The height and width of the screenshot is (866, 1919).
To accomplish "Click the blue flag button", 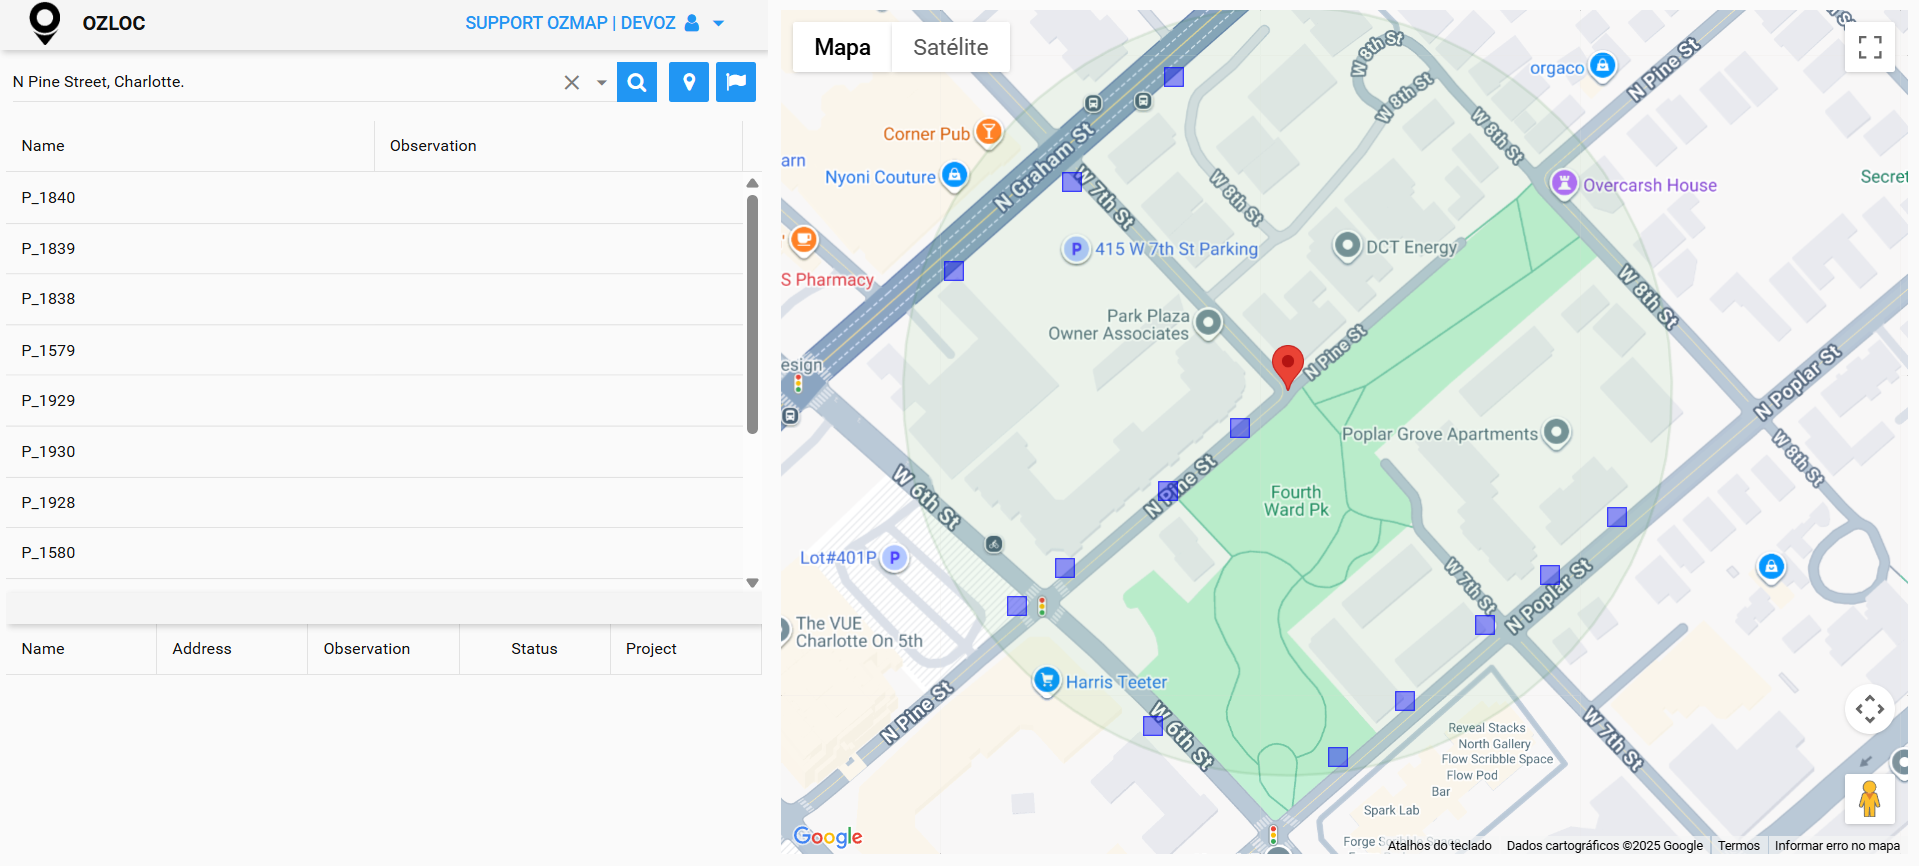I will click(736, 82).
